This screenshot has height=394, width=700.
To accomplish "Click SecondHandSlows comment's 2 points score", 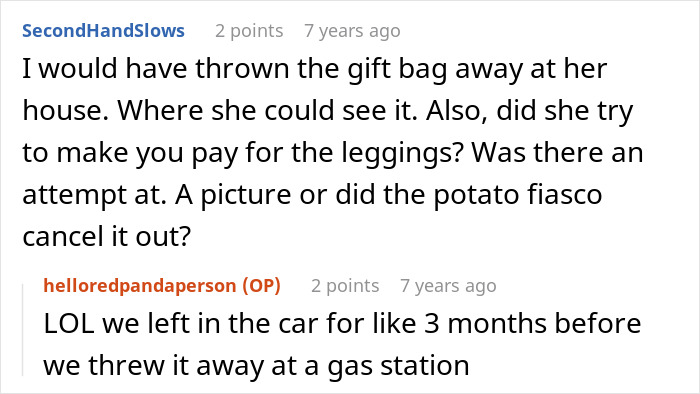I will (x=249, y=31).
